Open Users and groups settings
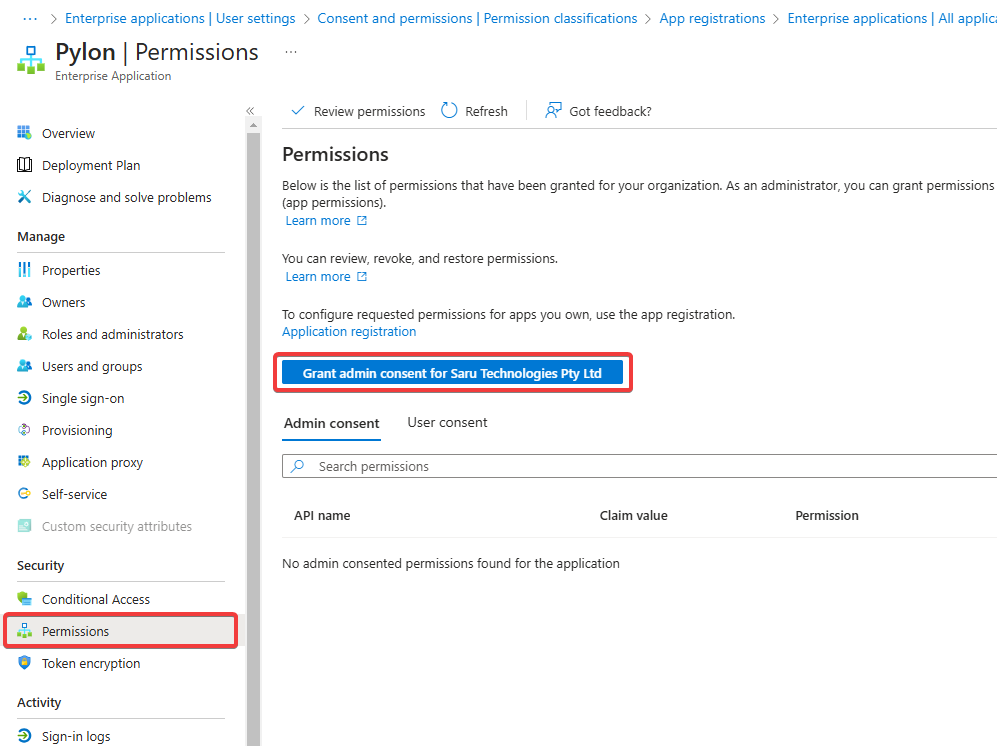 tap(93, 366)
